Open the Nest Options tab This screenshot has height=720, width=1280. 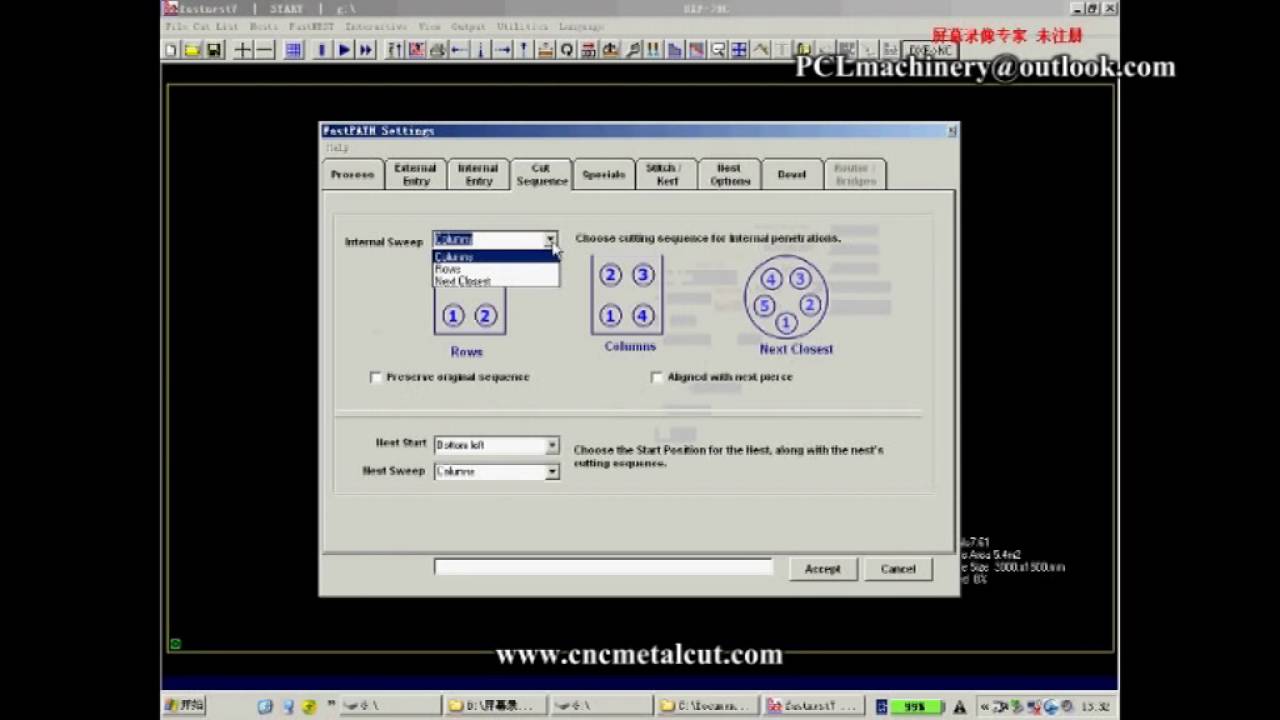tap(729, 174)
